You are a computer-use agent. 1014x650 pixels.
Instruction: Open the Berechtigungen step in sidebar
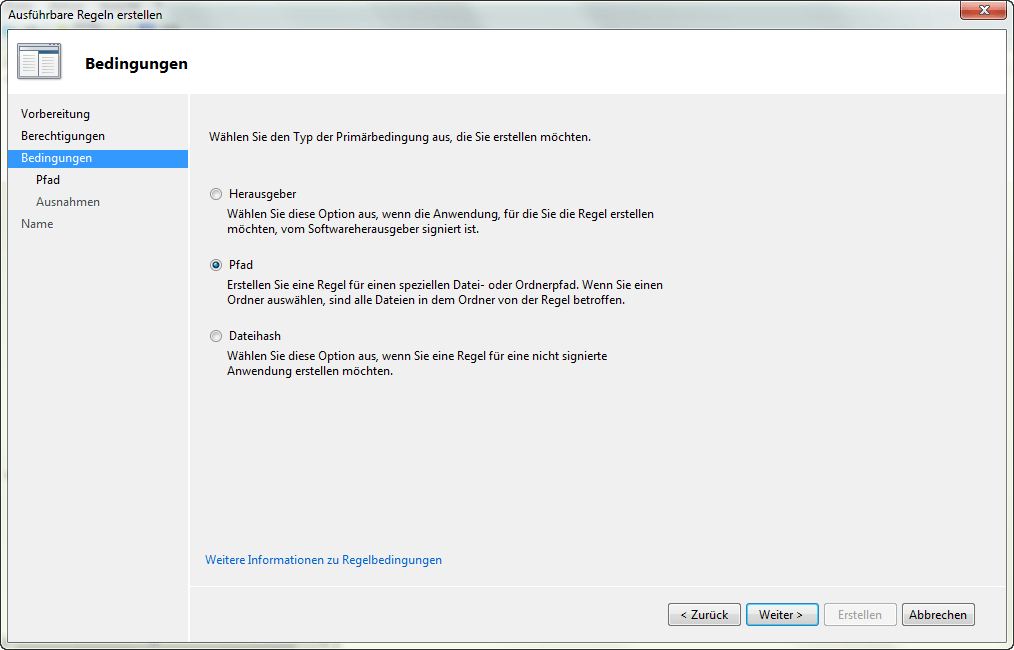(x=62, y=136)
